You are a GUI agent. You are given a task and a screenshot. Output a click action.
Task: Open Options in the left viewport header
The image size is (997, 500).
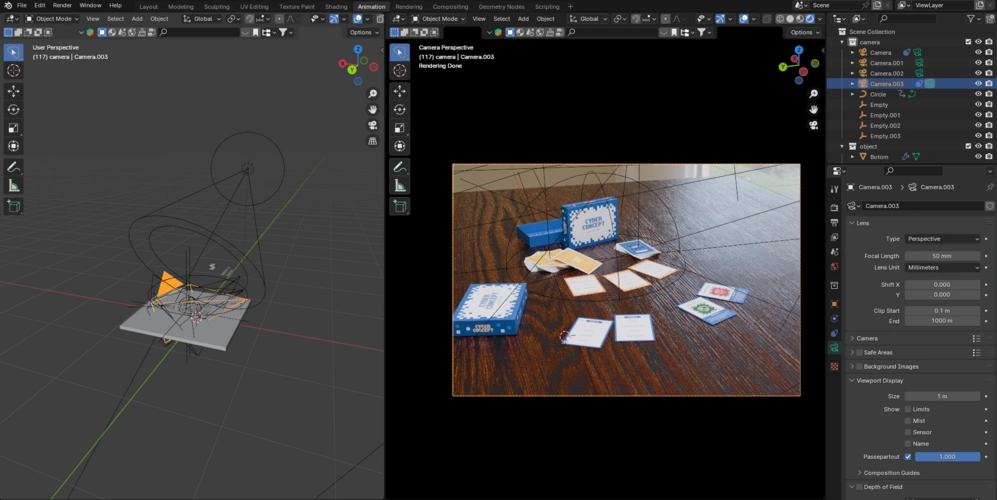tap(364, 32)
